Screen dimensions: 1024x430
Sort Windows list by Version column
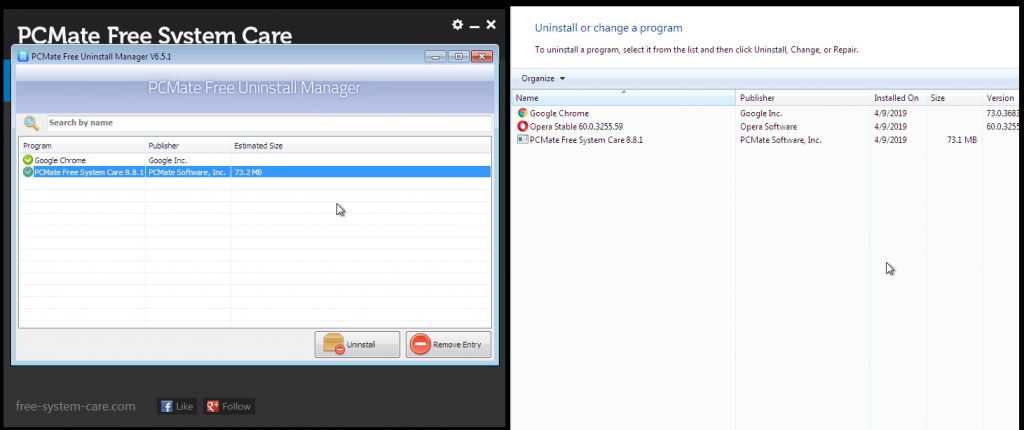[x=1002, y=98]
